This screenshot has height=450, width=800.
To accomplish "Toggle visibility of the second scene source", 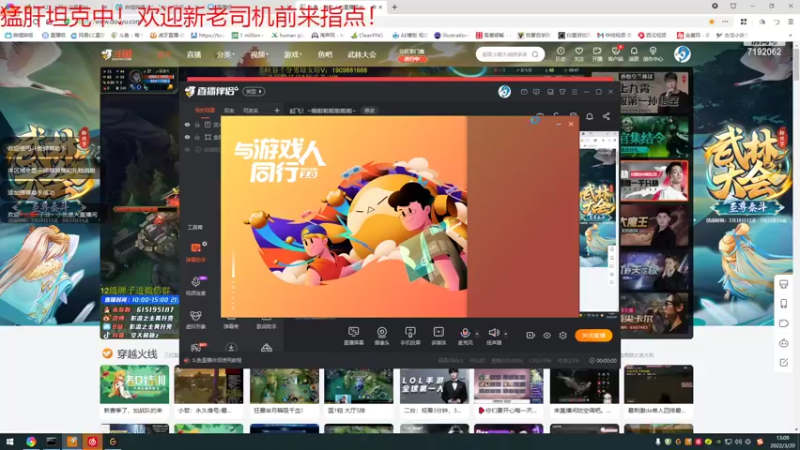I will pos(187,137).
